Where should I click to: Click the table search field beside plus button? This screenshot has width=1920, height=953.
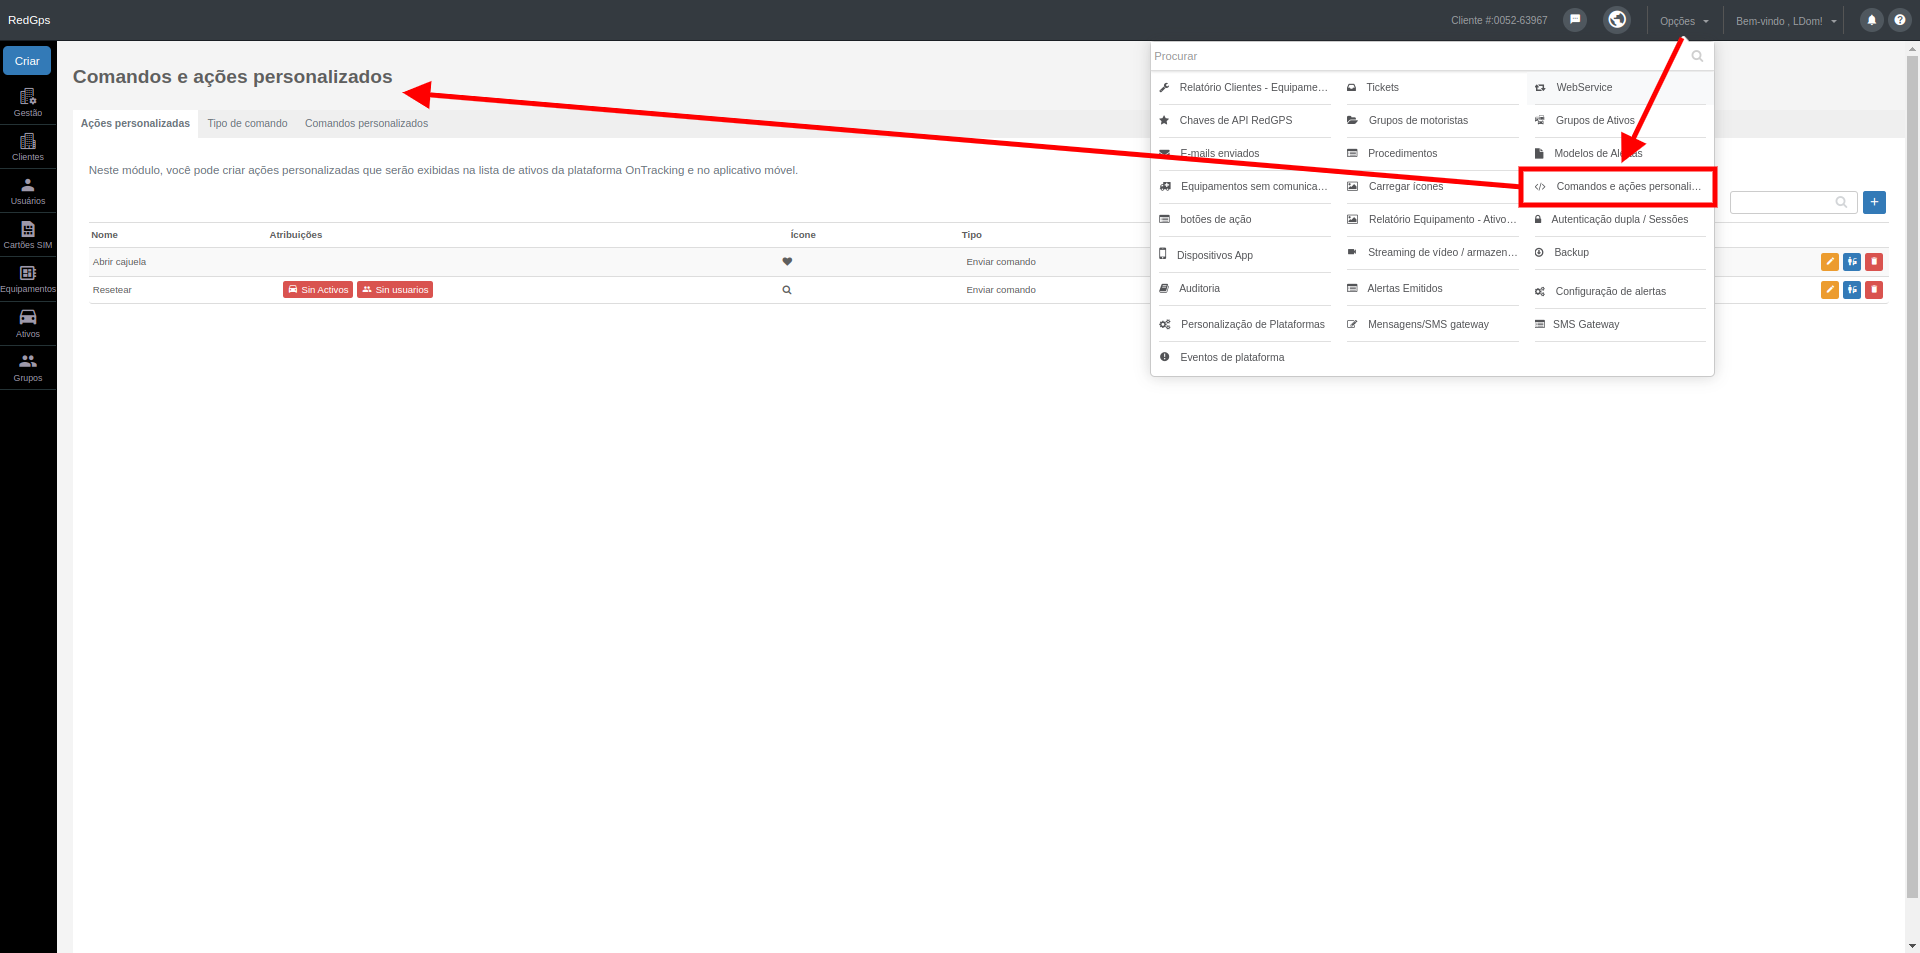(1793, 202)
